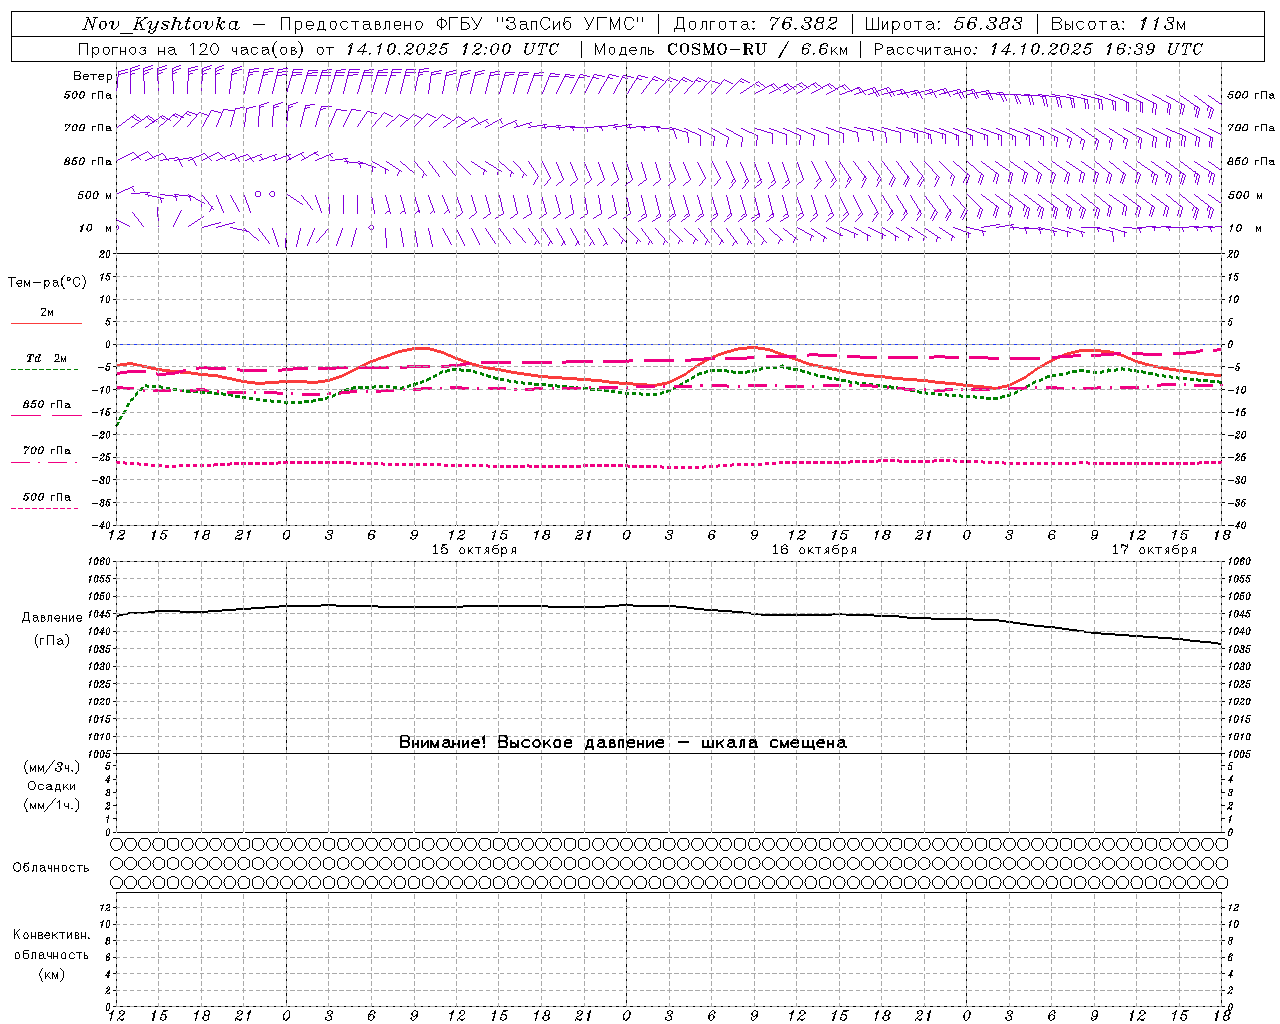The height and width of the screenshot is (1024, 1280).
Task: Click the Осадки panel label
Action: click(52, 787)
